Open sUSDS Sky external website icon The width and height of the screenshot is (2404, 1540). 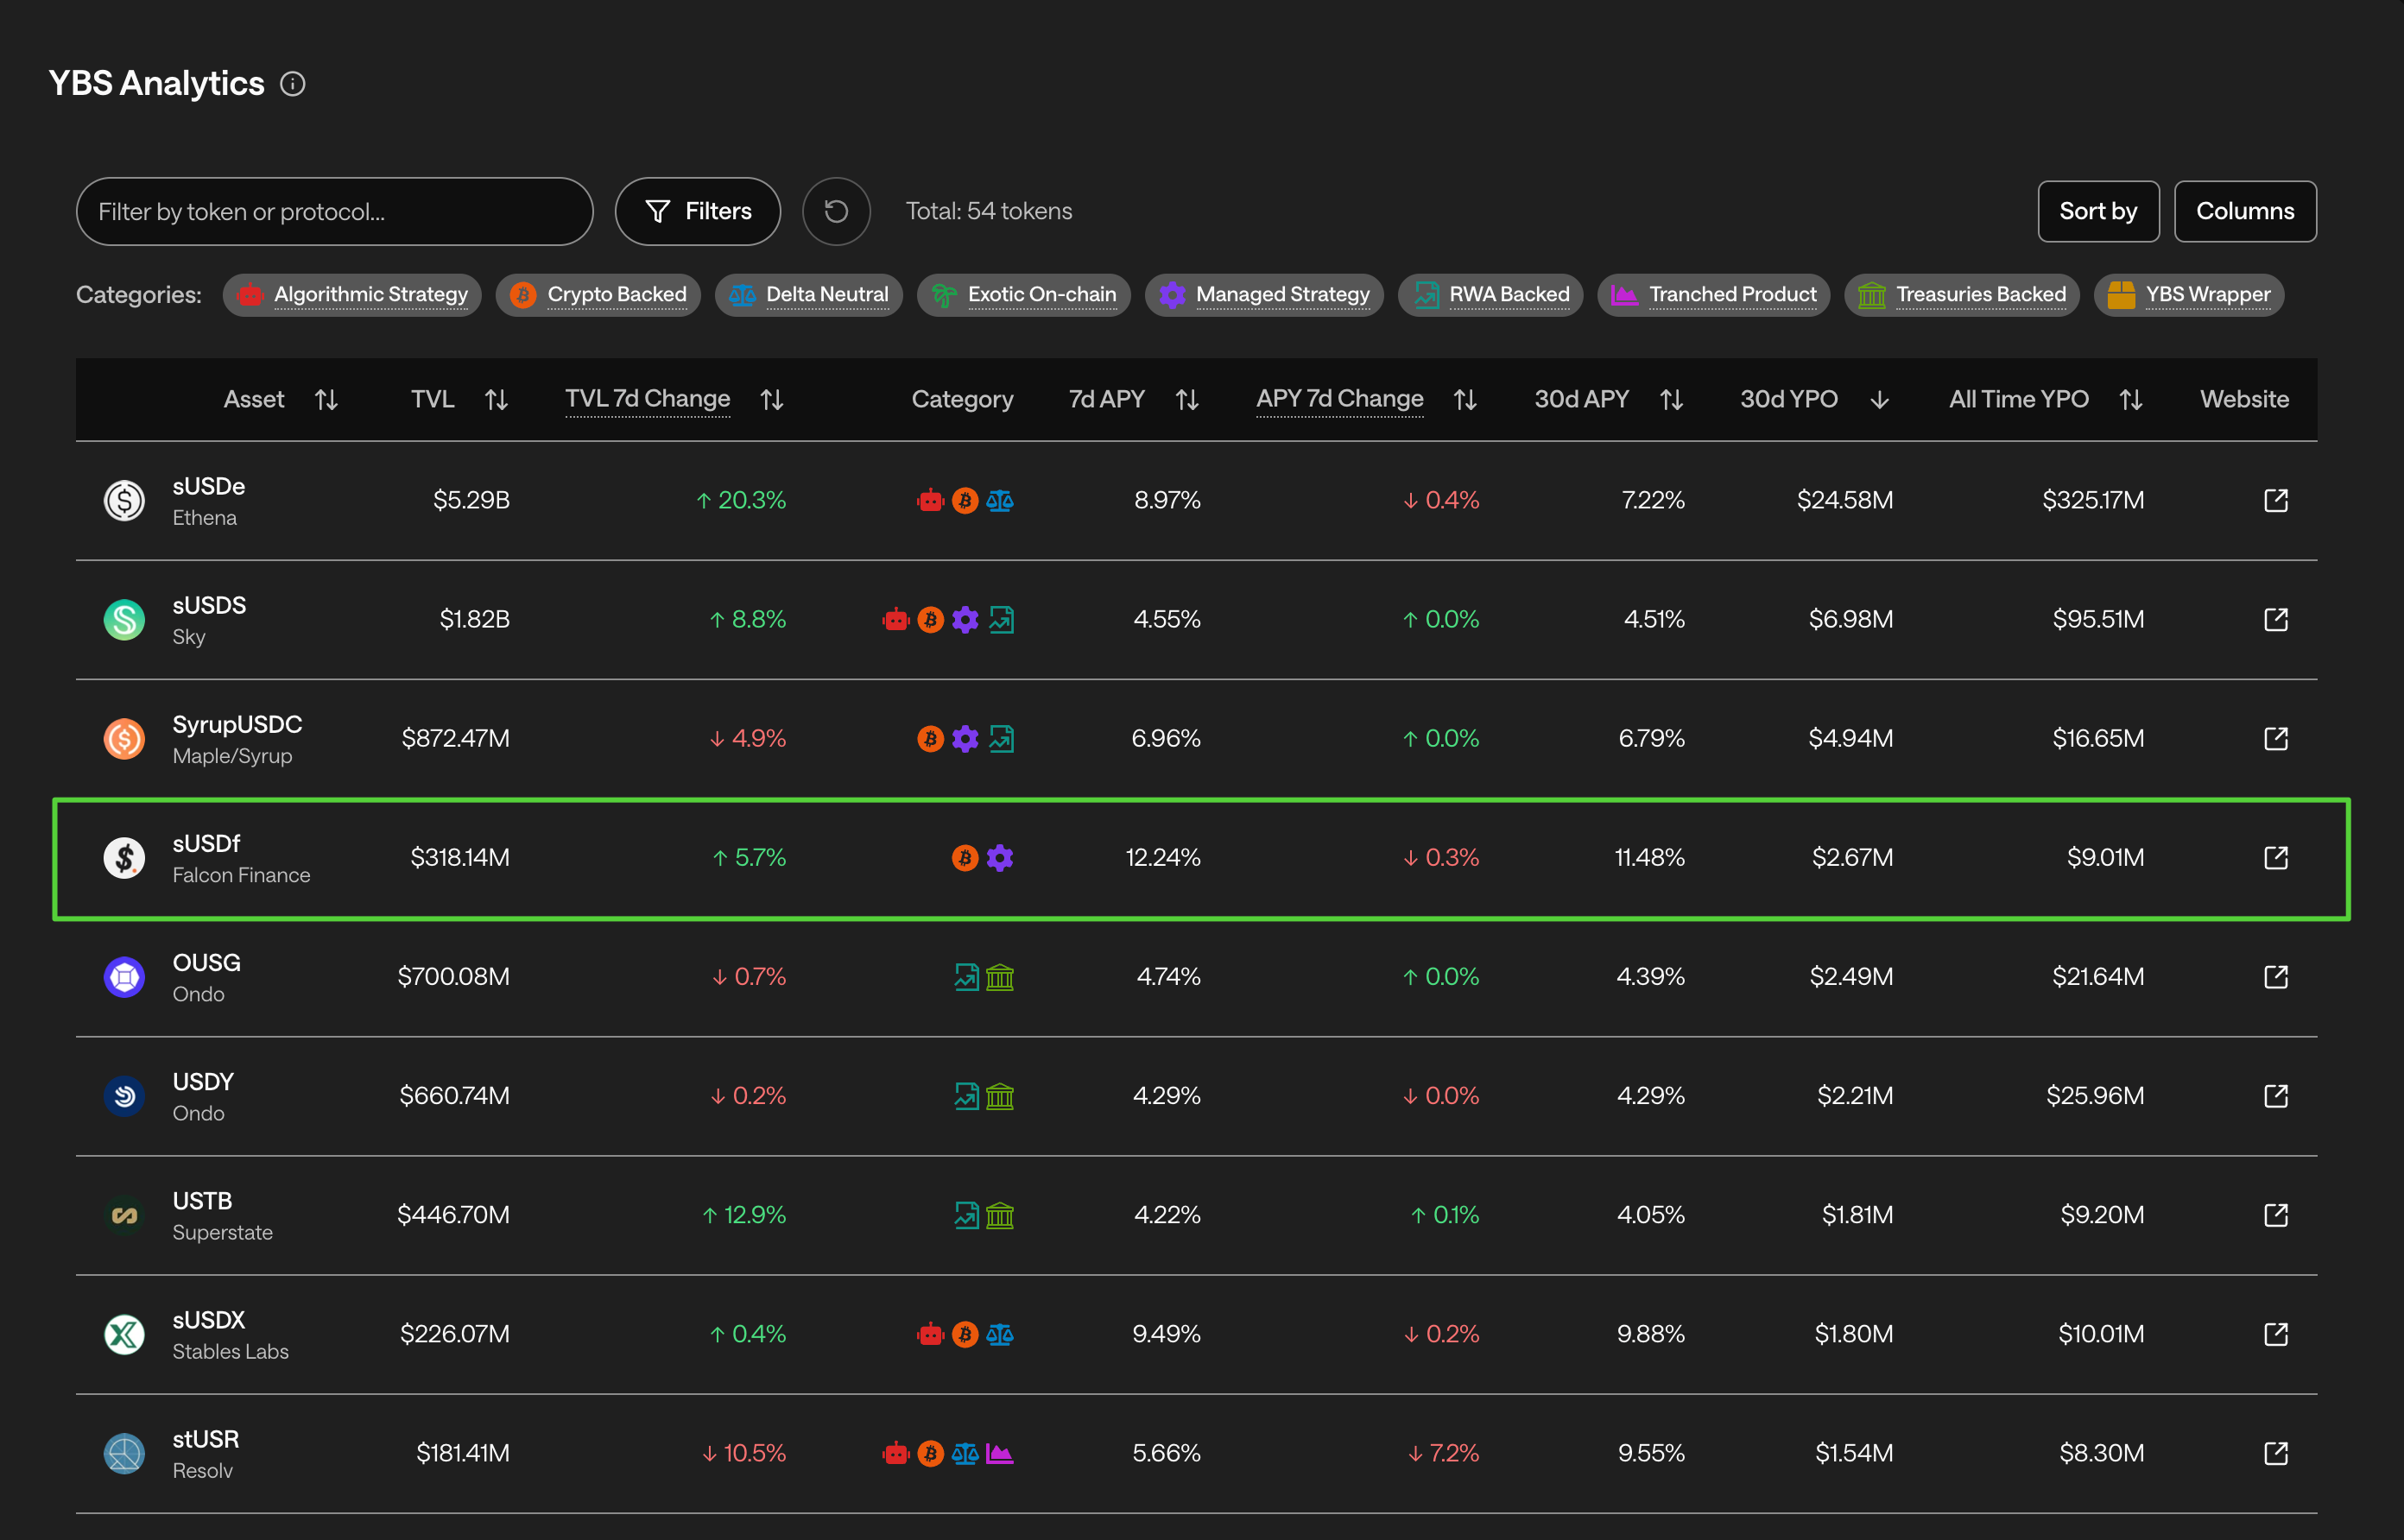point(2276,619)
